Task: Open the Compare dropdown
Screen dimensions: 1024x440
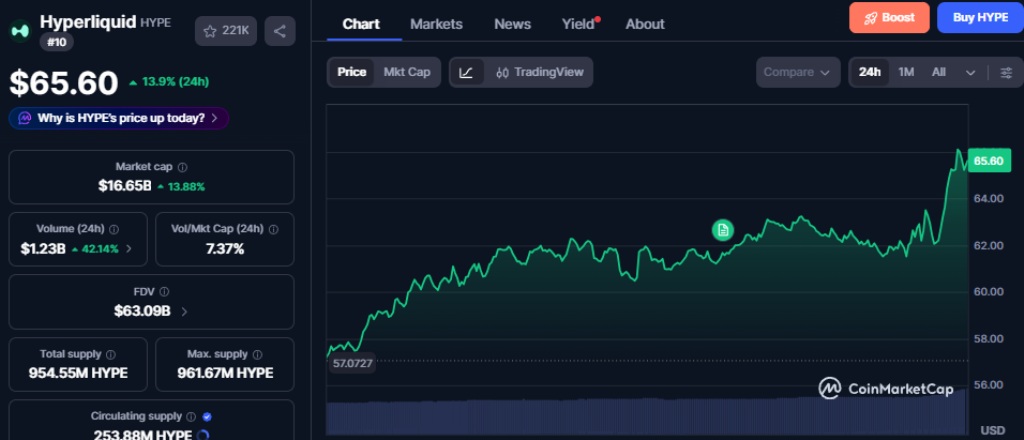Action: coord(797,72)
